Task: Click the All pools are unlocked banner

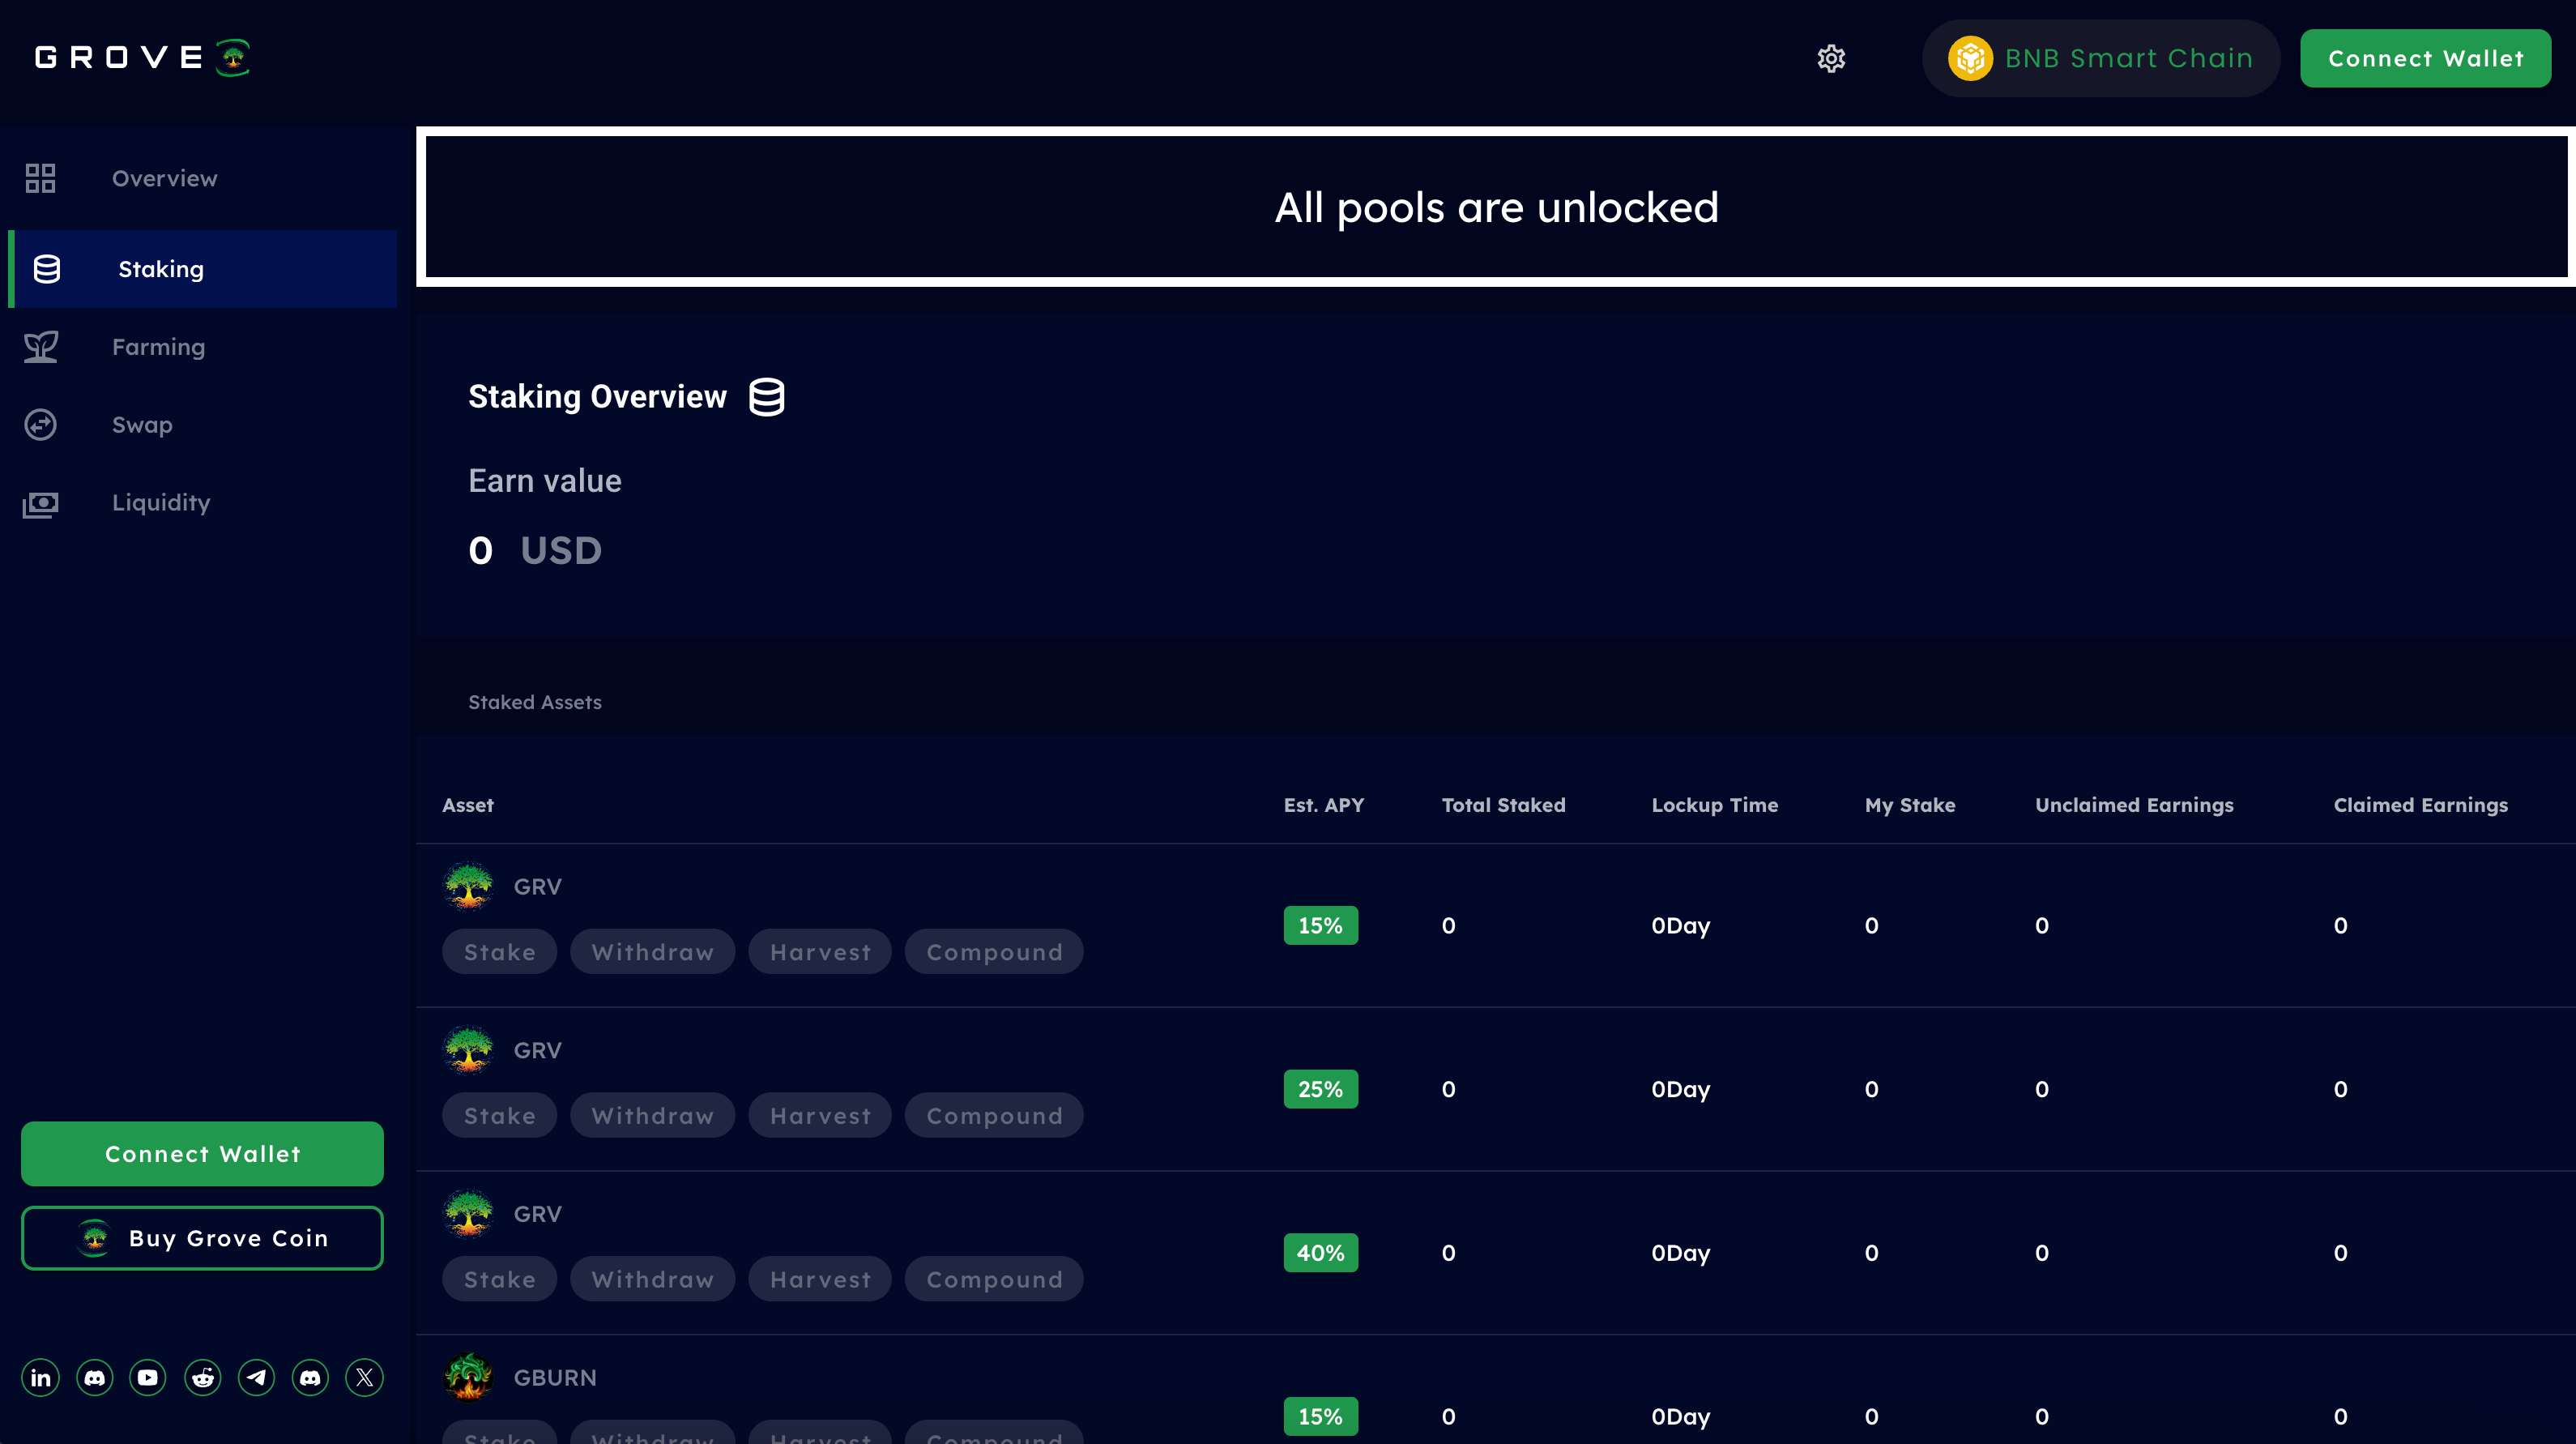Action: (x=1496, y=207)
